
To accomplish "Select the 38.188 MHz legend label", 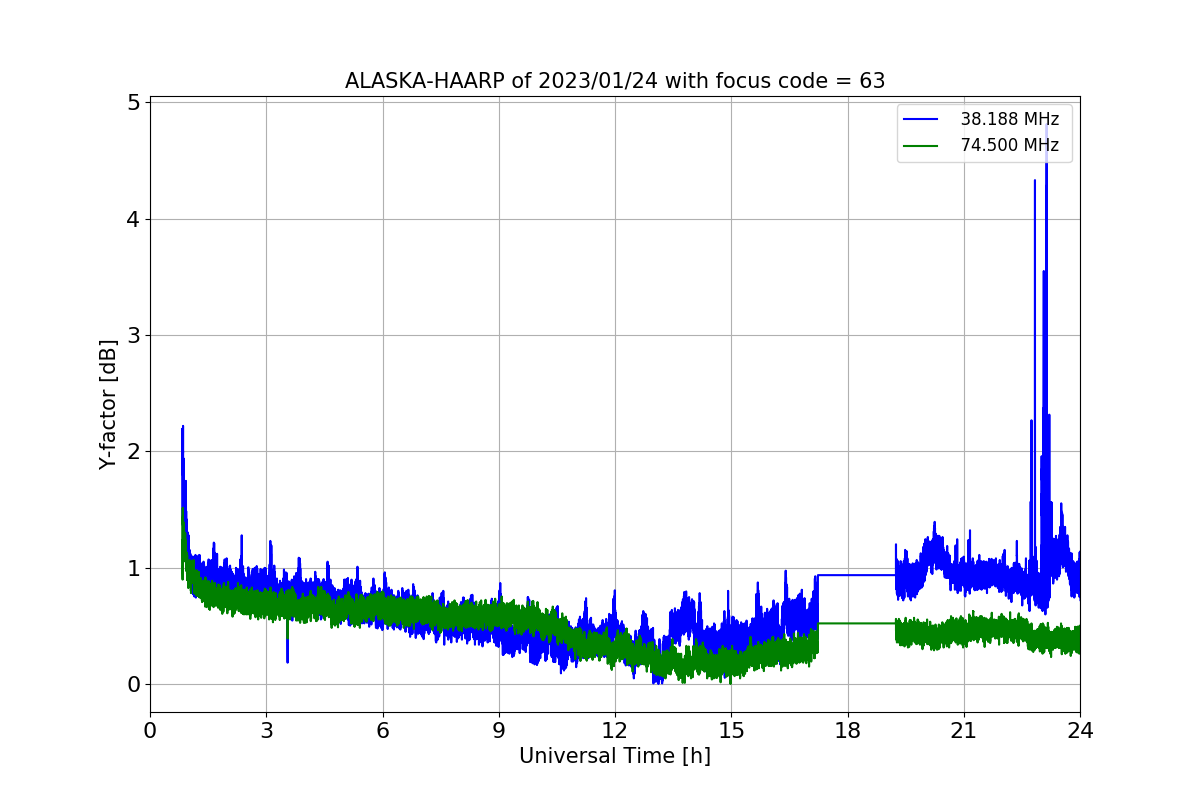I will (1010, 119).
